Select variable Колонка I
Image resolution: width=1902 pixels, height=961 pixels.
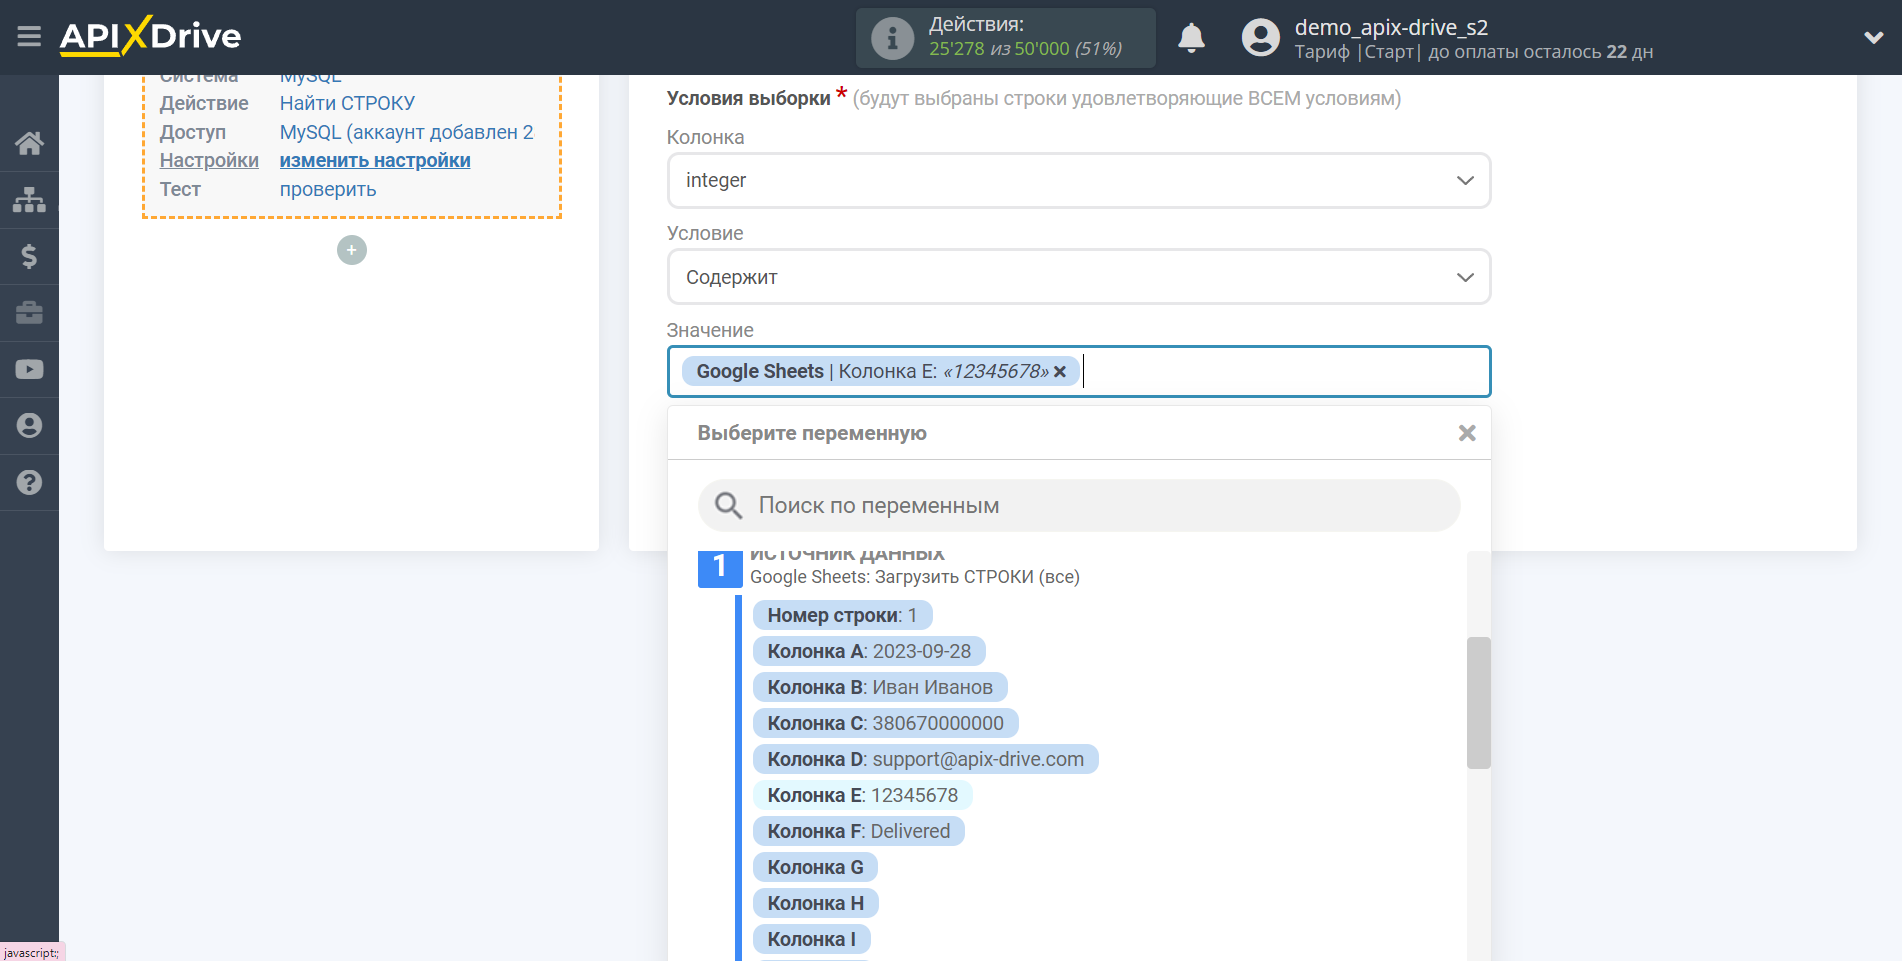pyautogui.click(x=811, y=940)
